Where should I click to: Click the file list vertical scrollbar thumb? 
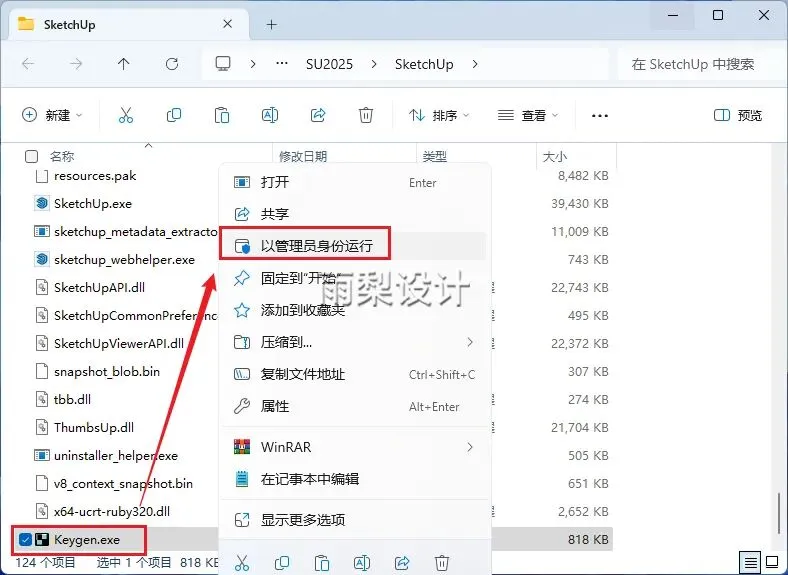[779, 515]
